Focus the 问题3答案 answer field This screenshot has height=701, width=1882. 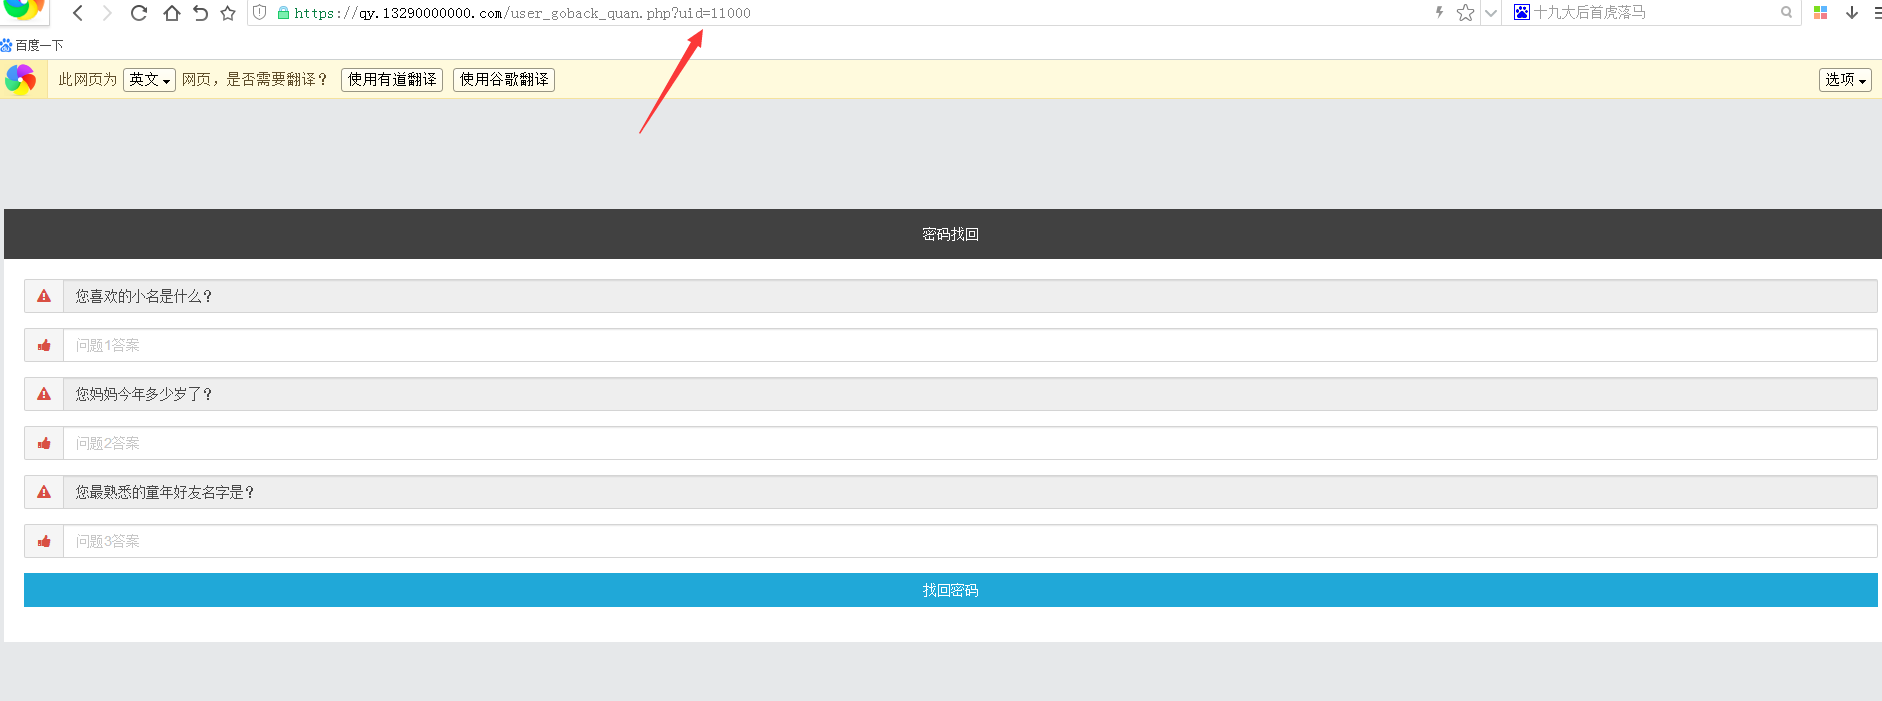[968, 541]
